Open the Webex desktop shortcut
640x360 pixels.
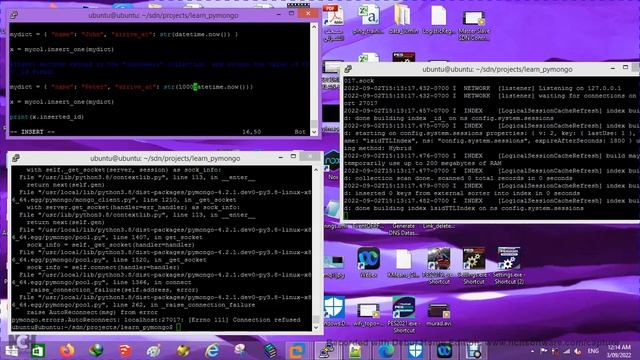click(x=368, y=263)
